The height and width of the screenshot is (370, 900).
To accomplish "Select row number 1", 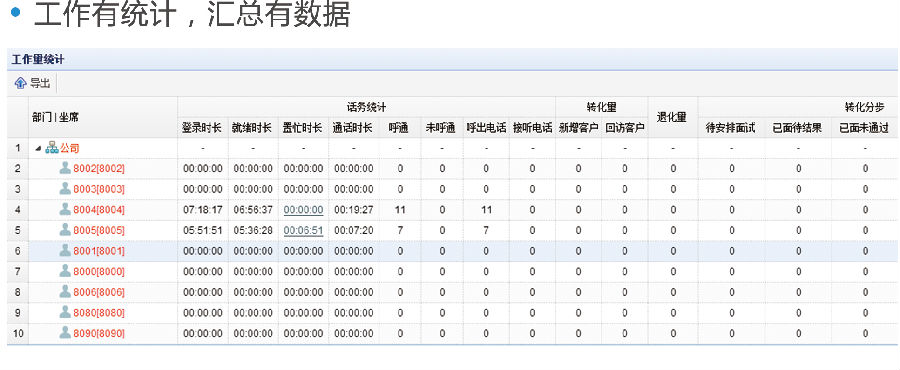I will point(17,148).
